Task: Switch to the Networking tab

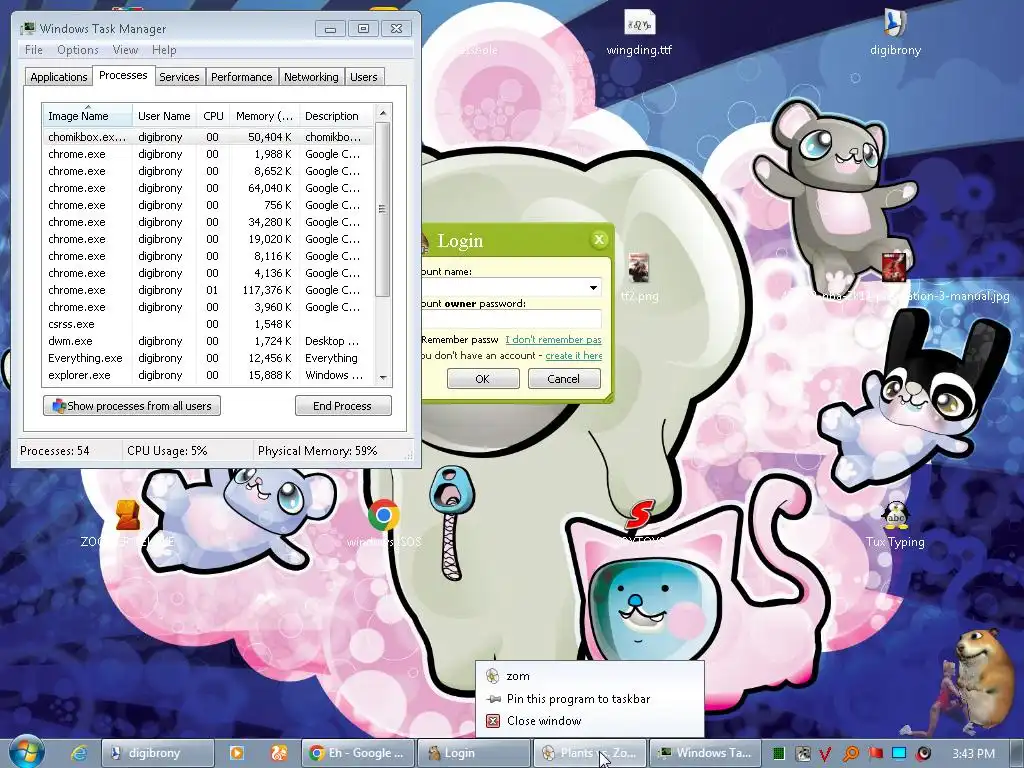Action: tap(311, 77)
